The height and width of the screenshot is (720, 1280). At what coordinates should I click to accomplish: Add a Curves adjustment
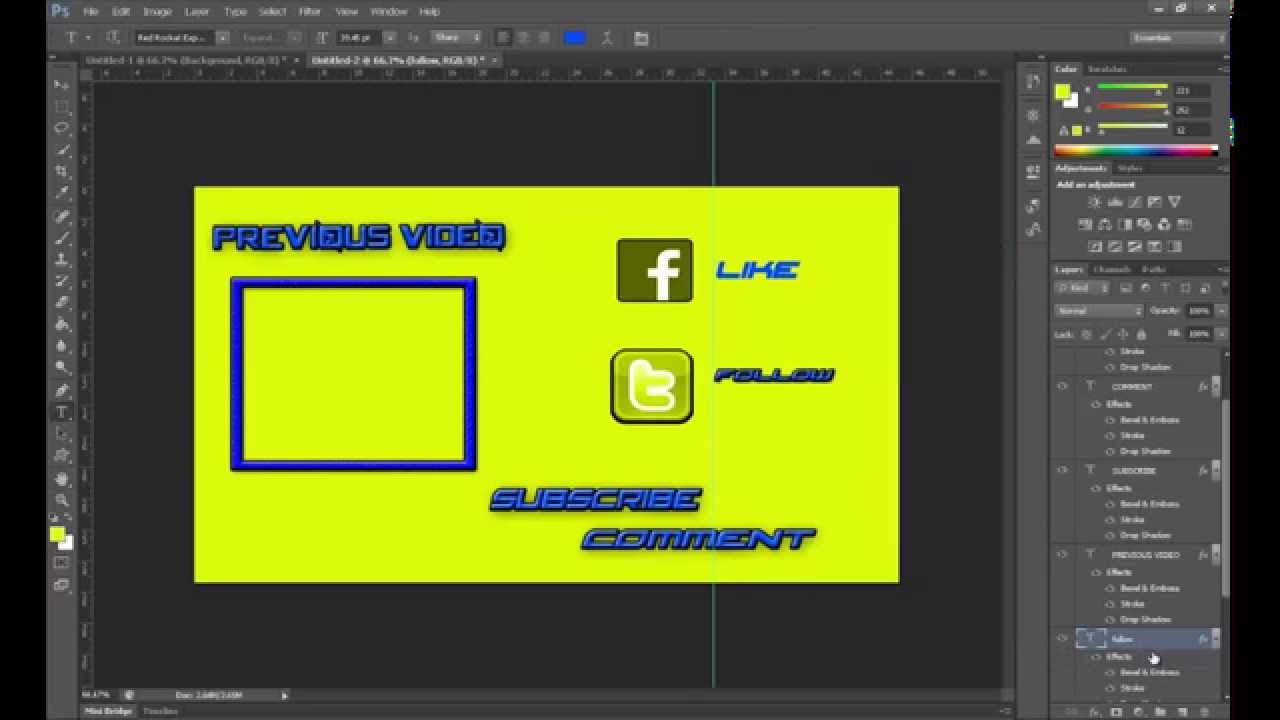(x=1134, y=202)
